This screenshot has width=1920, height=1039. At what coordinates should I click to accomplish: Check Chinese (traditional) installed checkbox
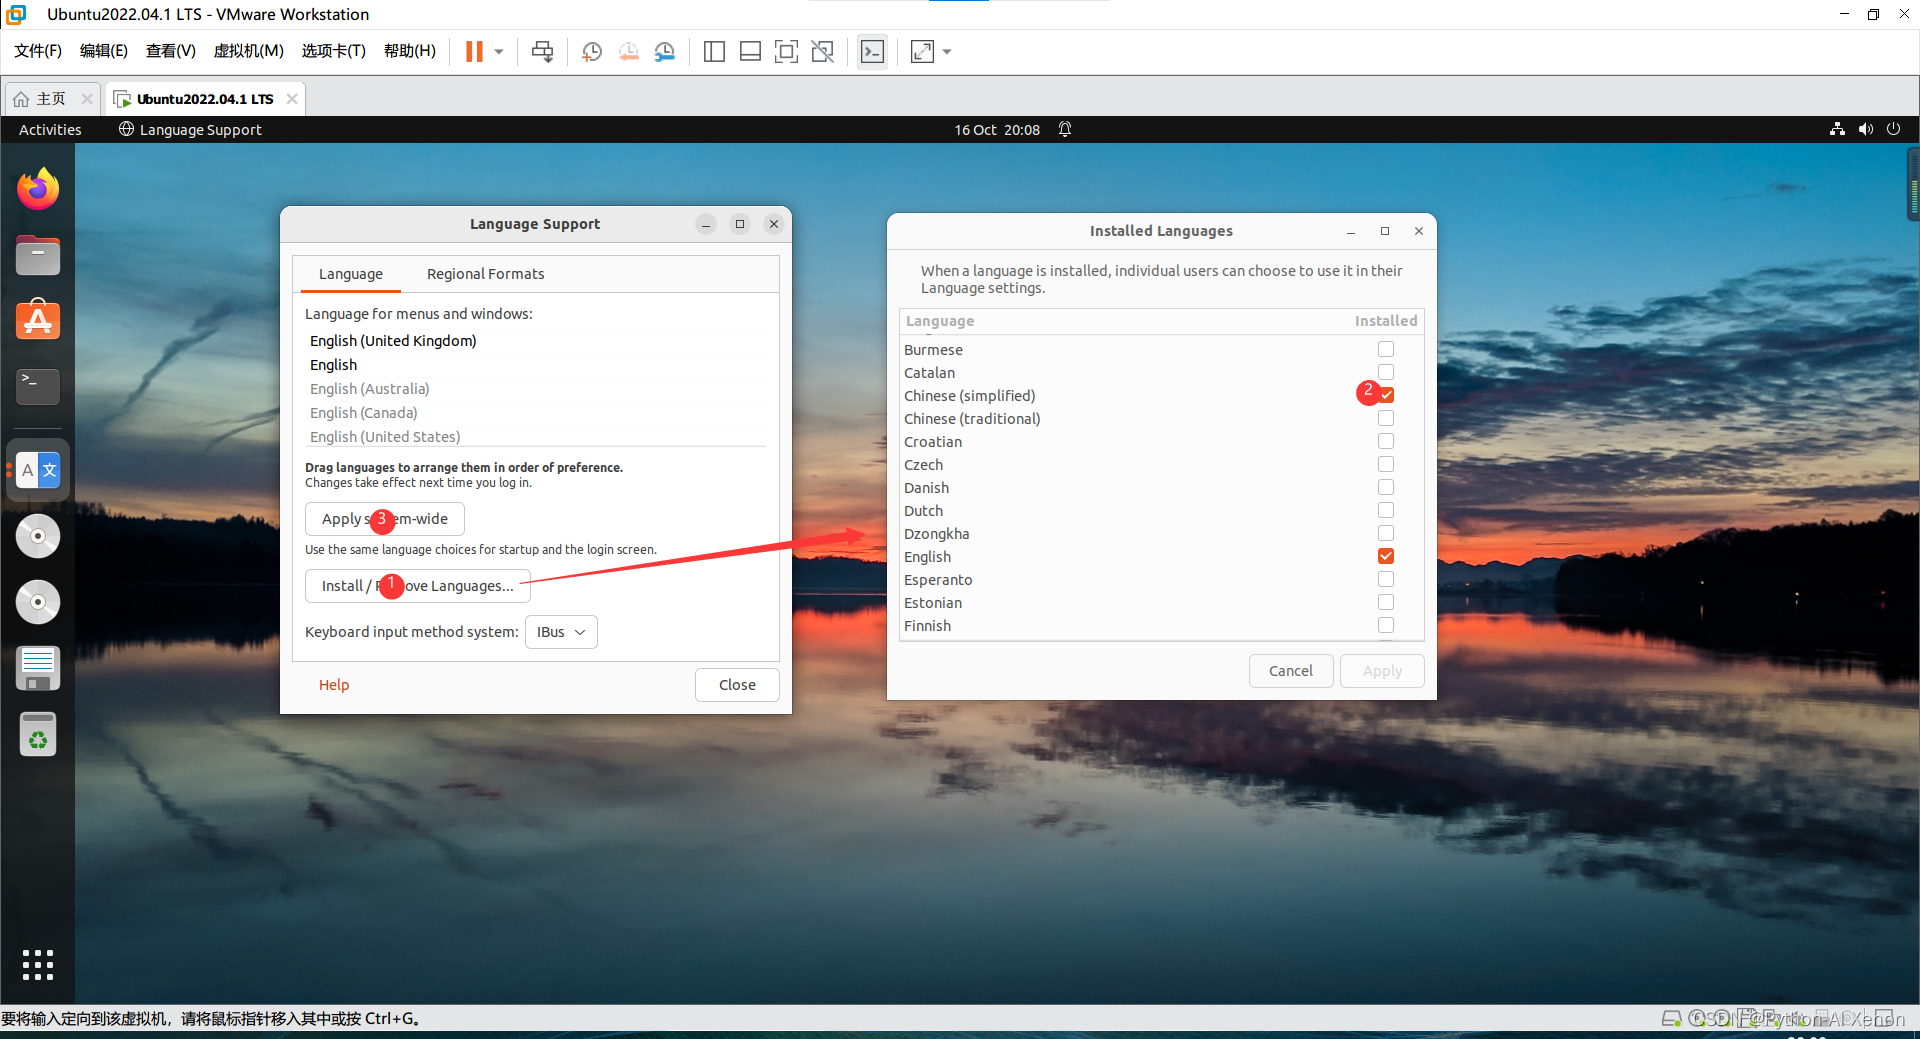[1386, 418]
